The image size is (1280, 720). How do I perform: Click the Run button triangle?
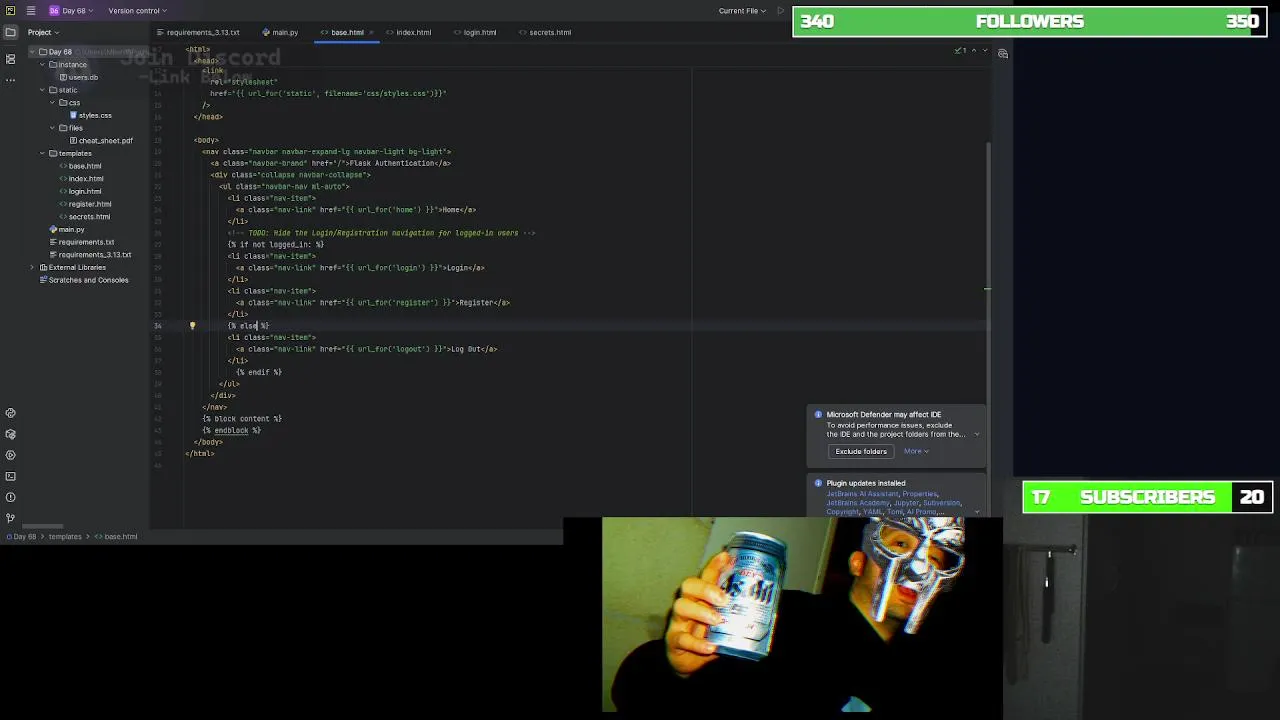click(781, 11)
